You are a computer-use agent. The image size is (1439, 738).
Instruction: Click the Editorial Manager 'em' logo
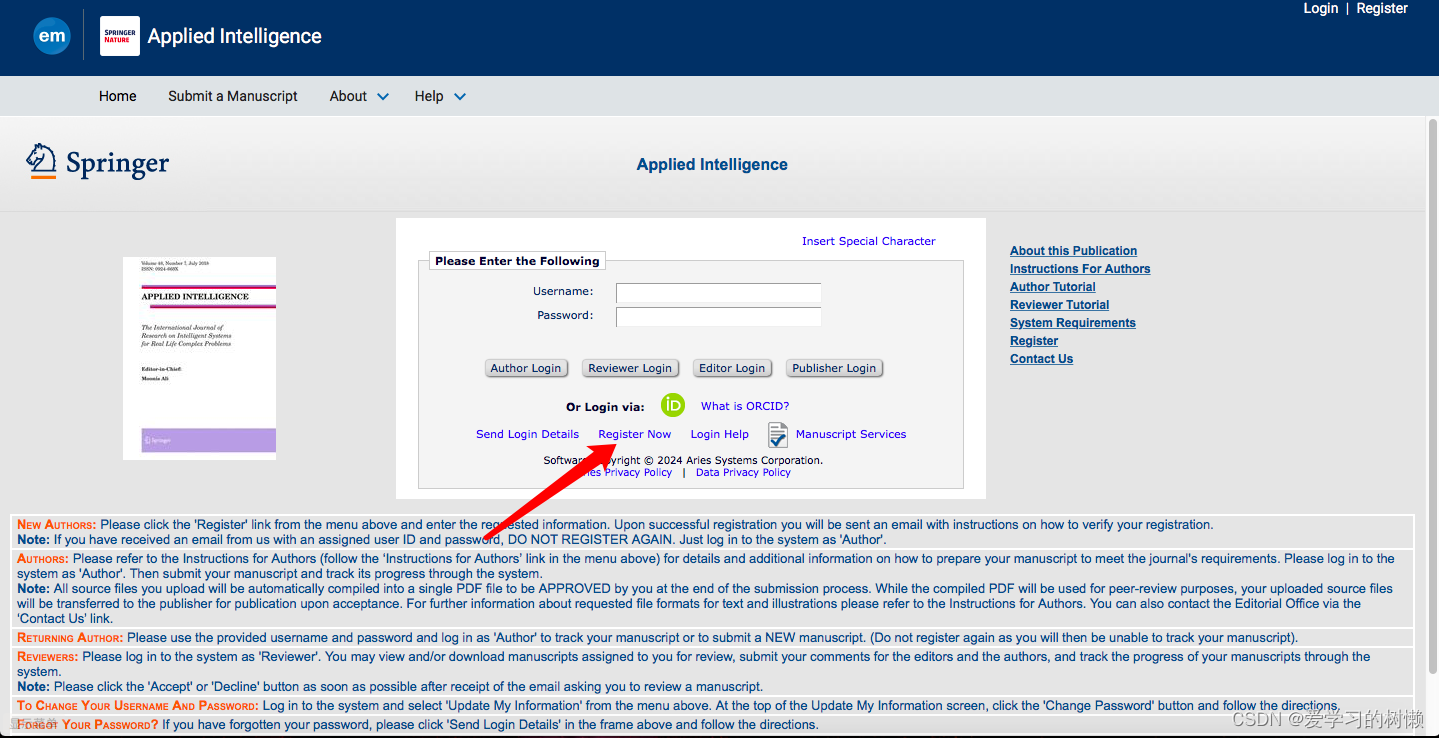click(x=52, y=37)
